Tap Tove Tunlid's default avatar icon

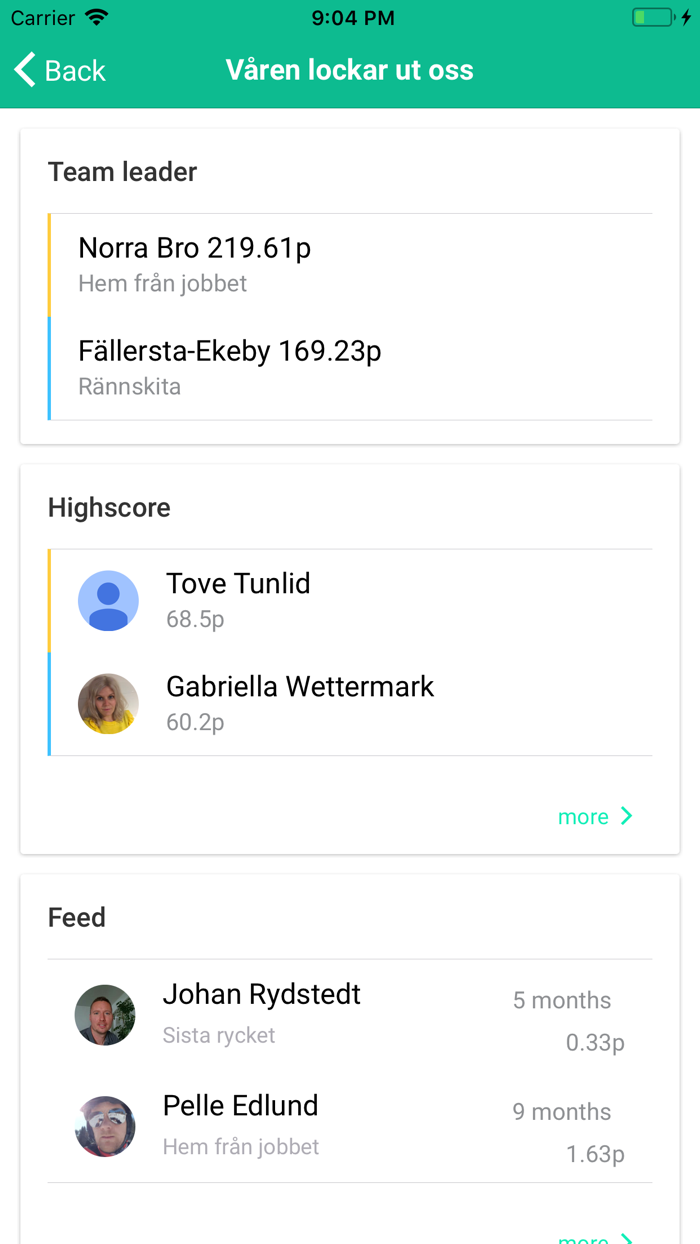click(x=108, y=601)
